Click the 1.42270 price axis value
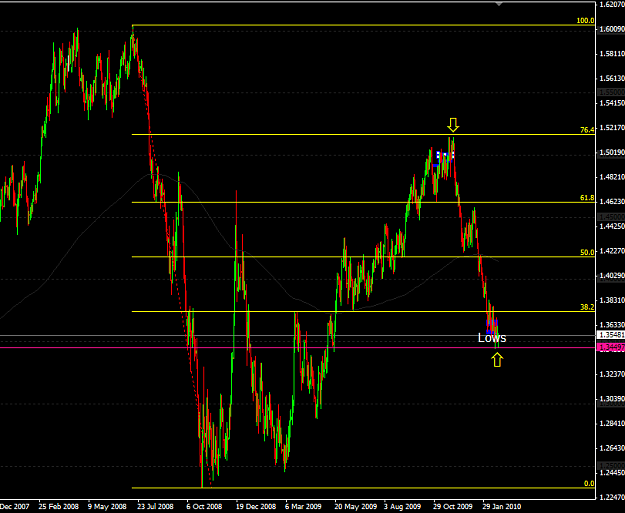The image size is (625, 513). tap(612, 251)
